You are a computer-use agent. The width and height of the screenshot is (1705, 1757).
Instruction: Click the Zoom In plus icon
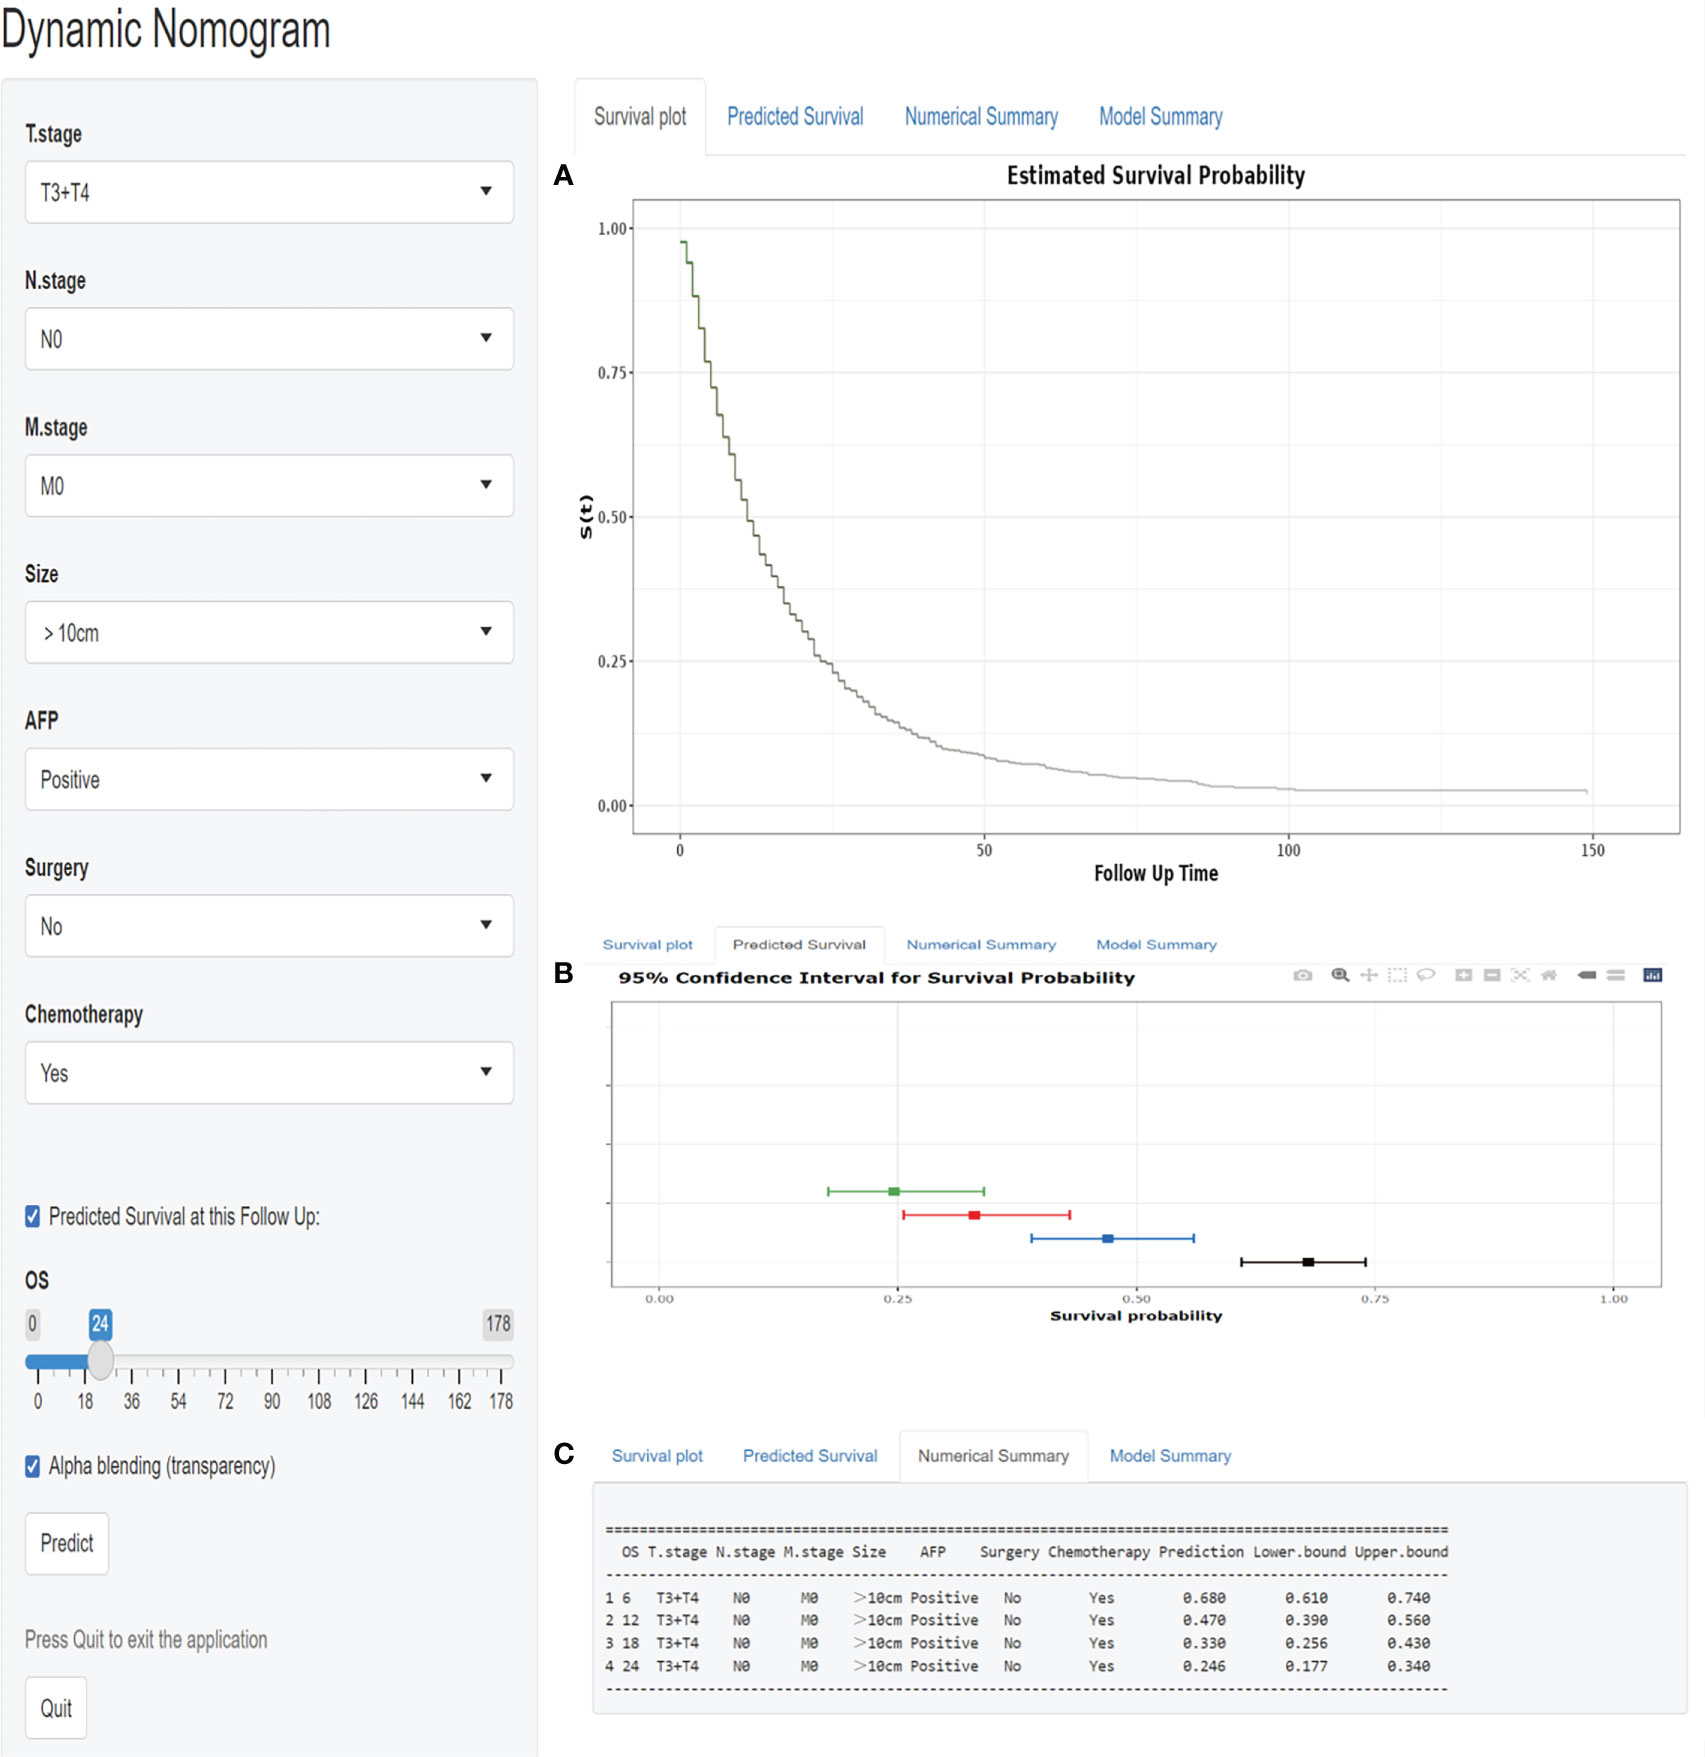(1463, 975)
